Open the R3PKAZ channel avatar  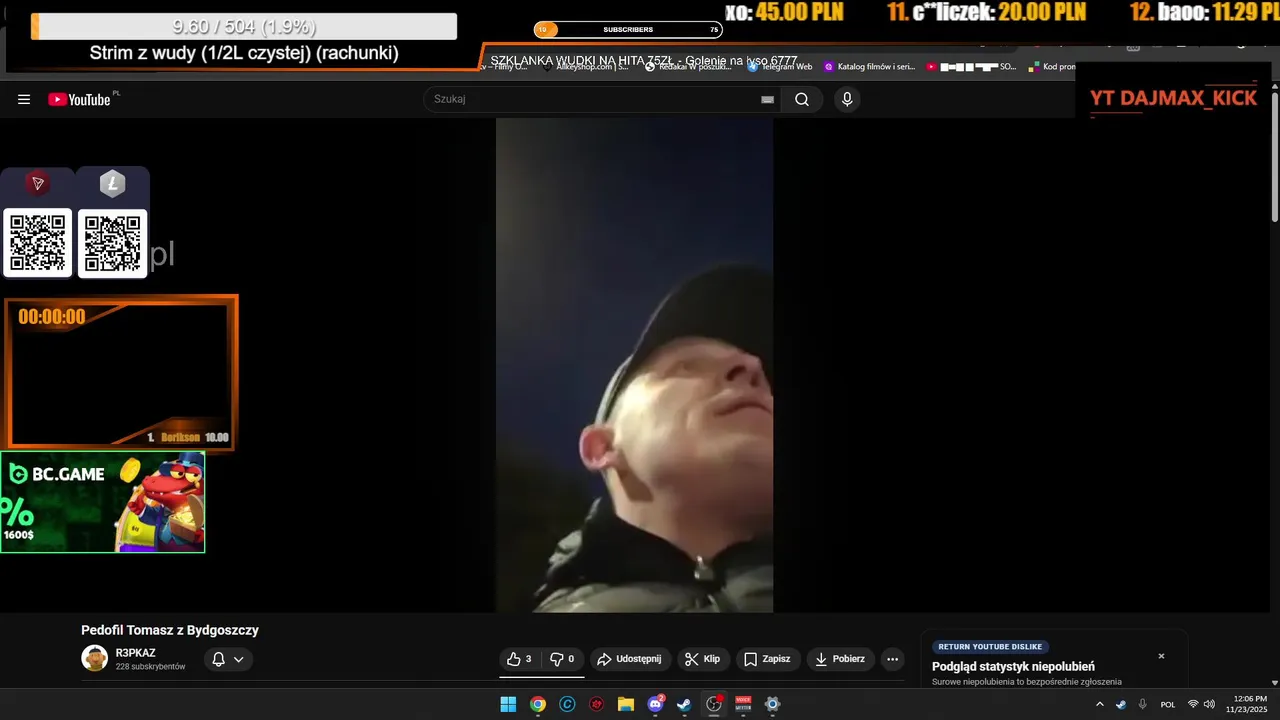pos(94,658)
